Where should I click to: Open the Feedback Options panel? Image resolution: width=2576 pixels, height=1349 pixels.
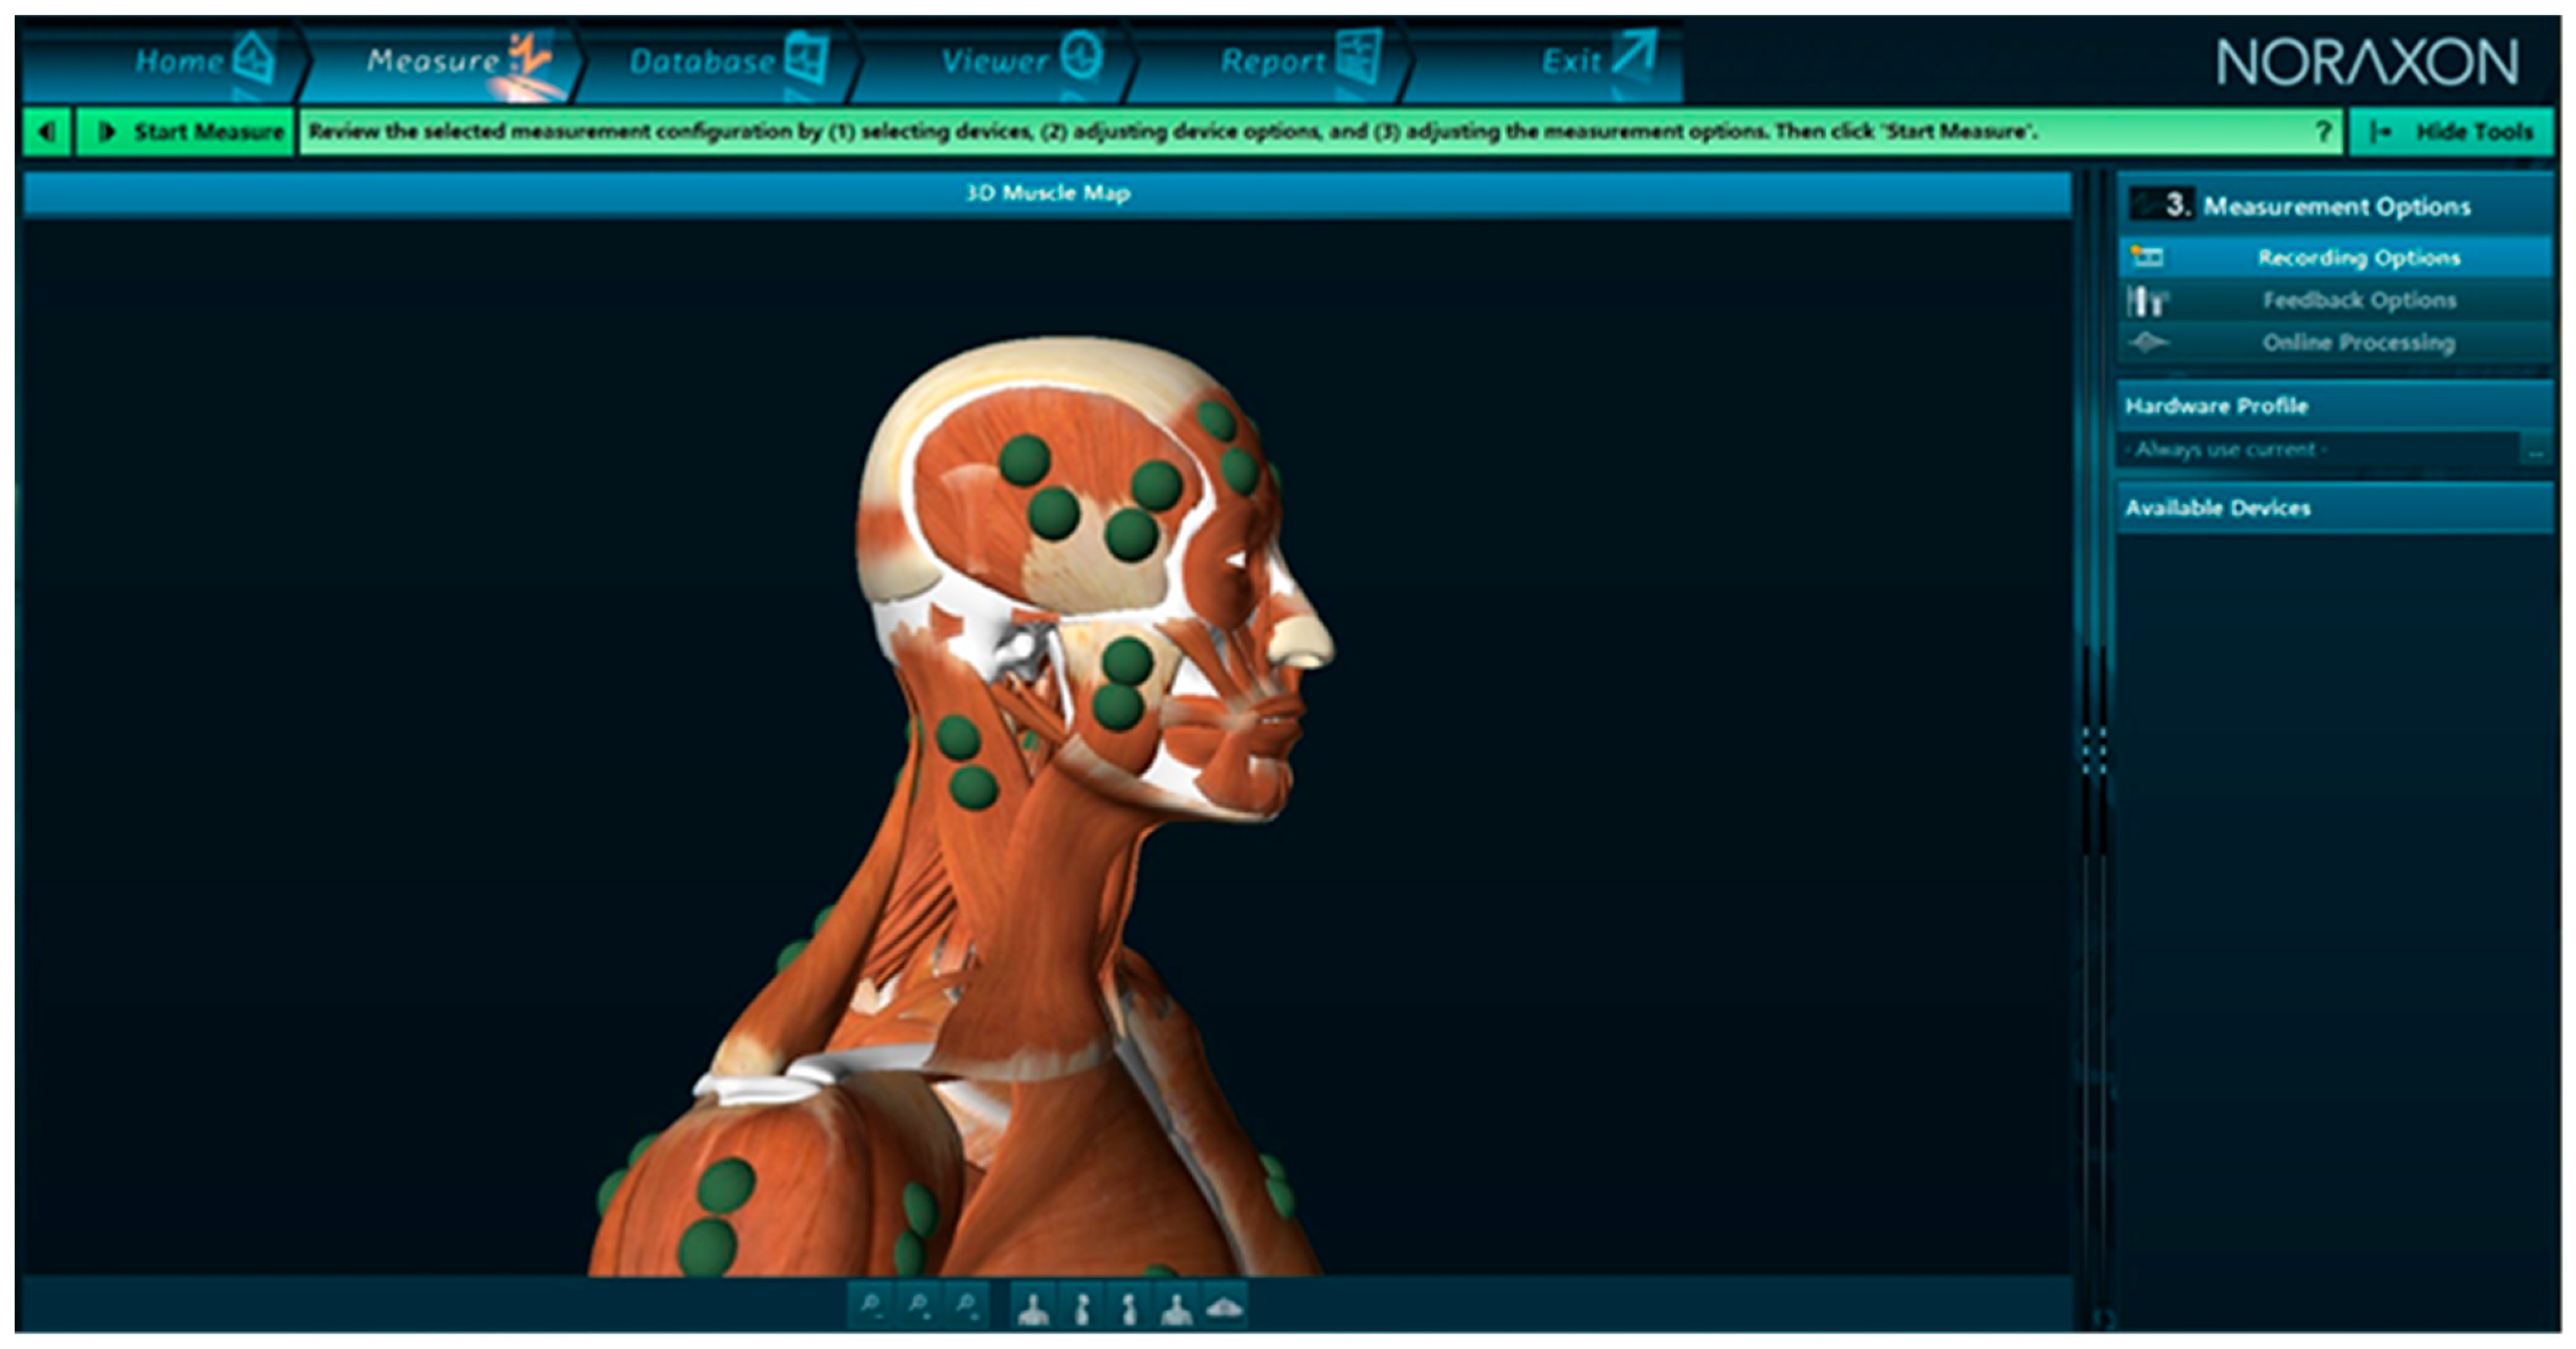tap(2358, 300)
